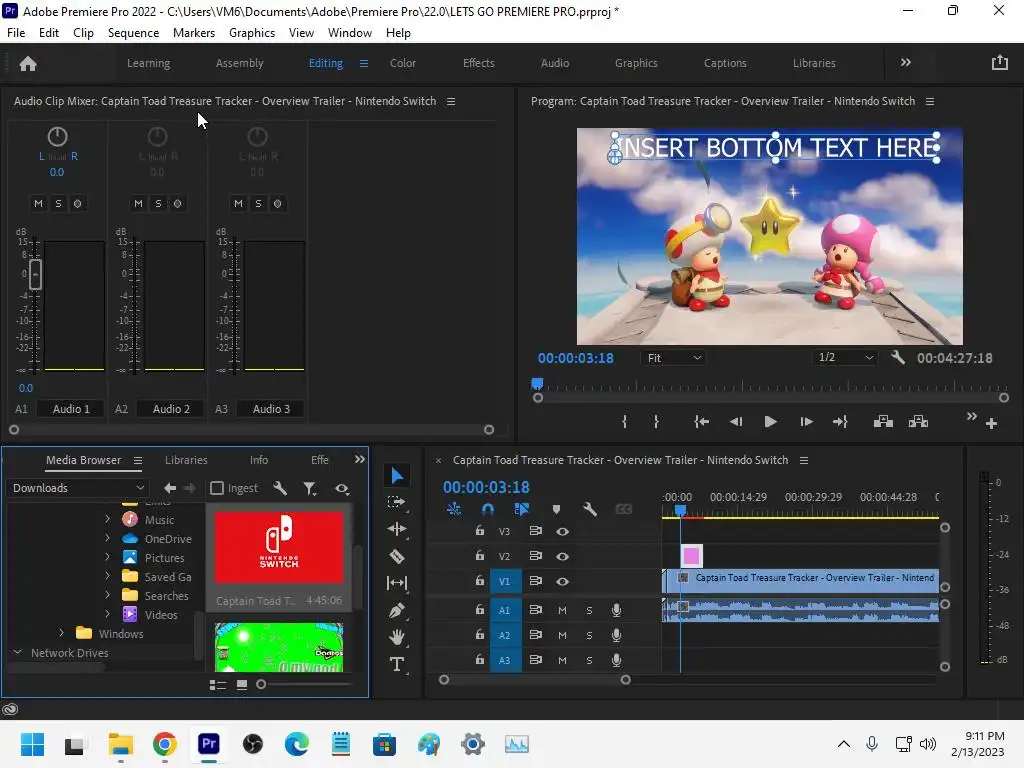
Task: Mute audio track A1 in timeline
Action: coord(562,610)
